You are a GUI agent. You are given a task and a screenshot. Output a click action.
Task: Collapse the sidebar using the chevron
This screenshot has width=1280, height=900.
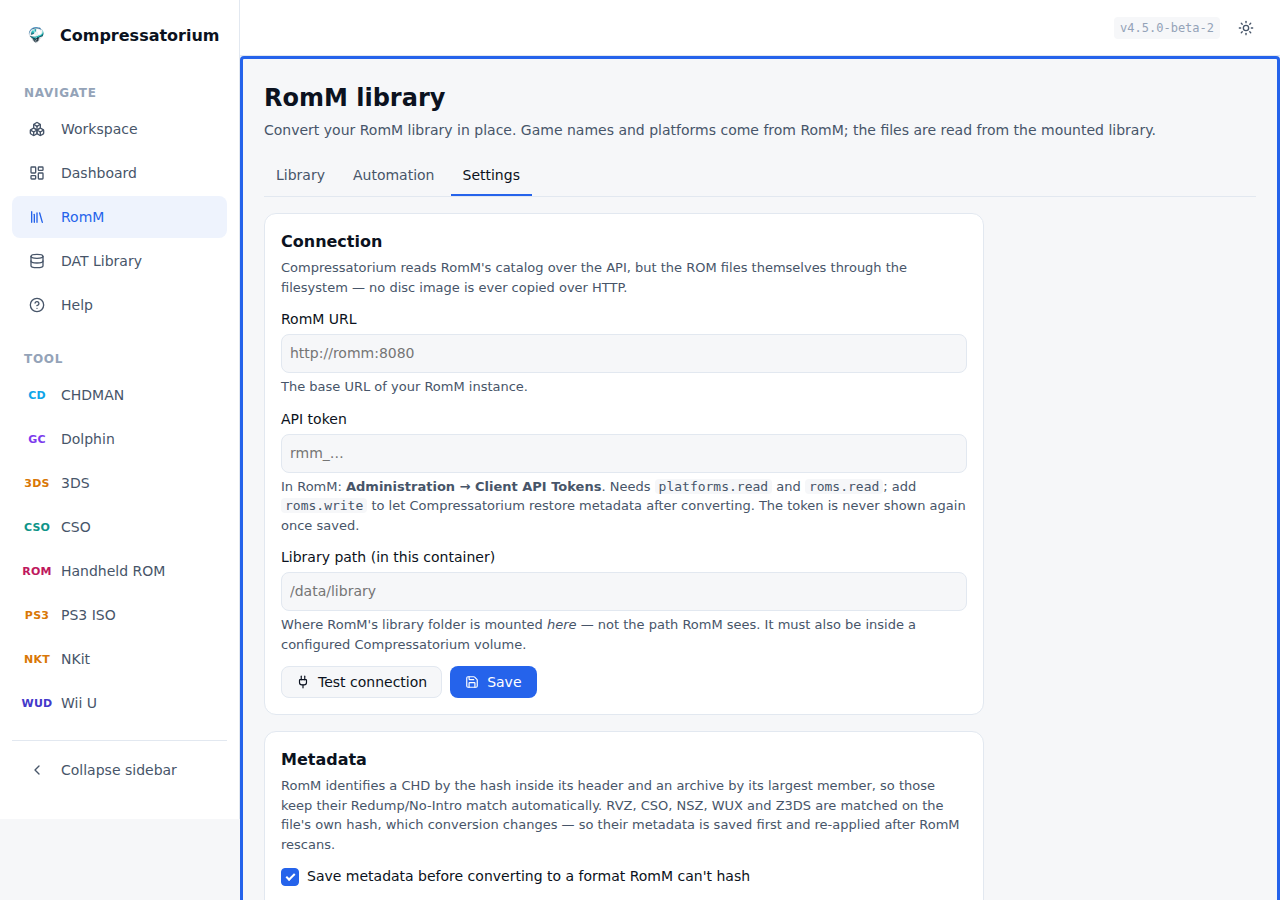[x=37, y=770]
